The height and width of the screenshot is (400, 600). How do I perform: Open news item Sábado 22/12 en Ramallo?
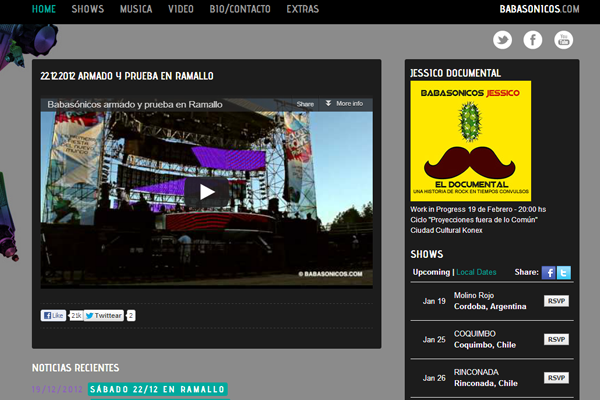tap(158, 389)
